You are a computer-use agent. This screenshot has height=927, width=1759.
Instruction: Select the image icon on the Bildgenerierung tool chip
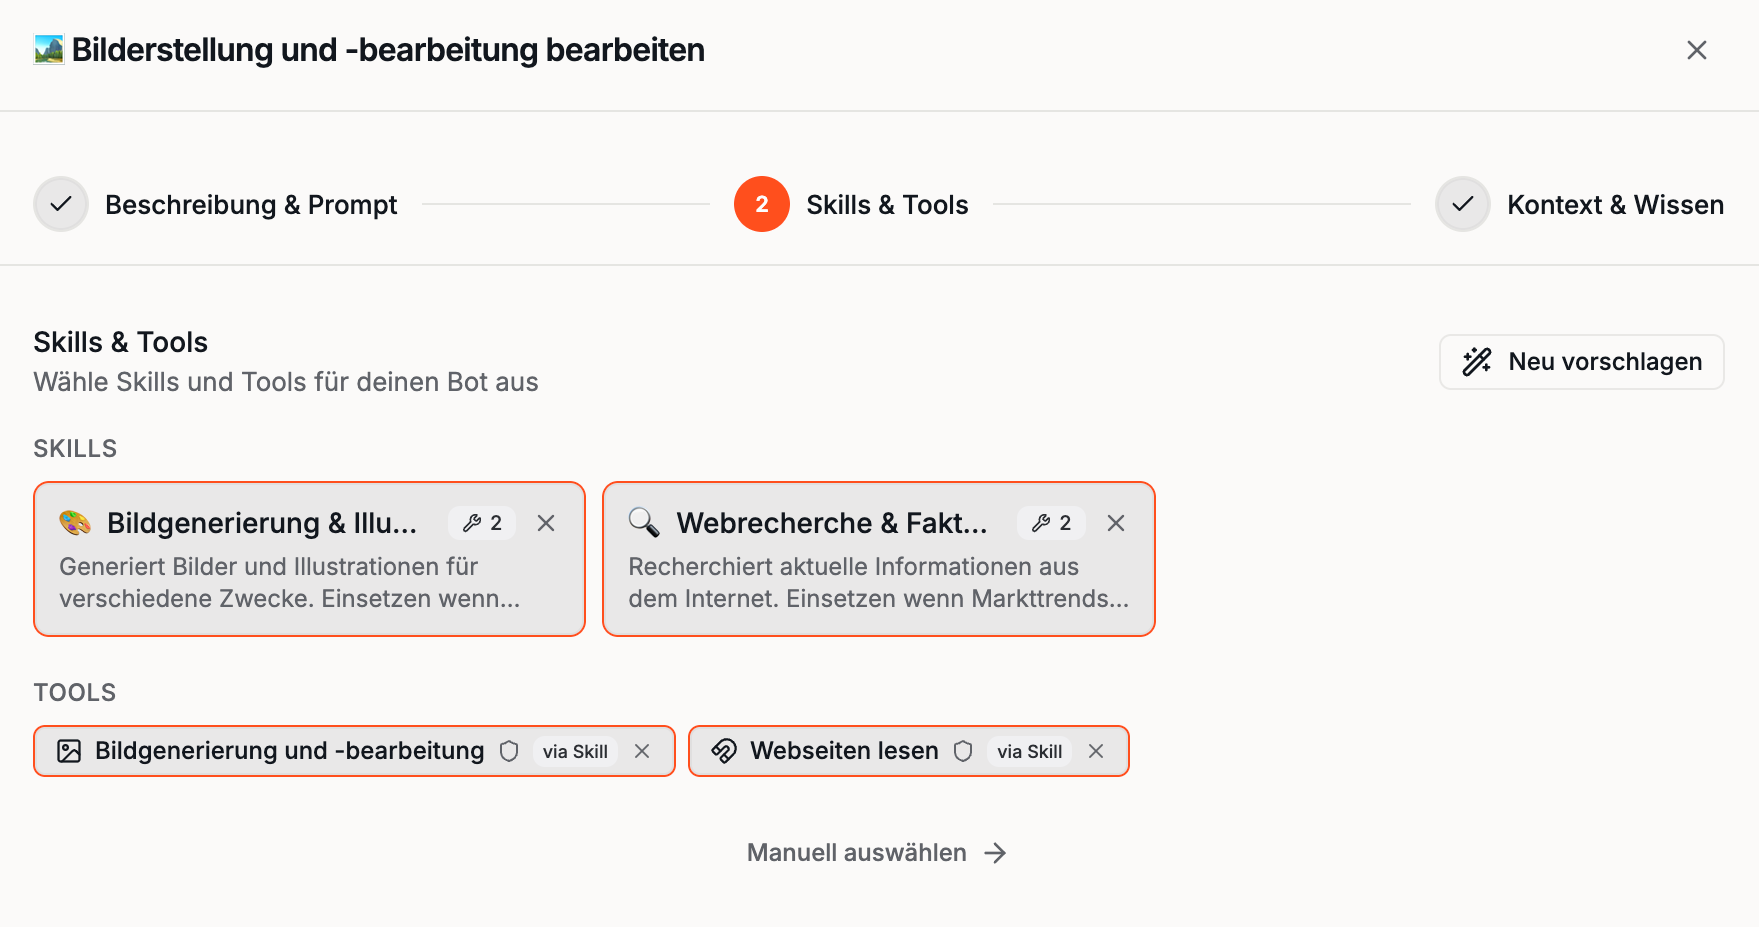[68, 750]
